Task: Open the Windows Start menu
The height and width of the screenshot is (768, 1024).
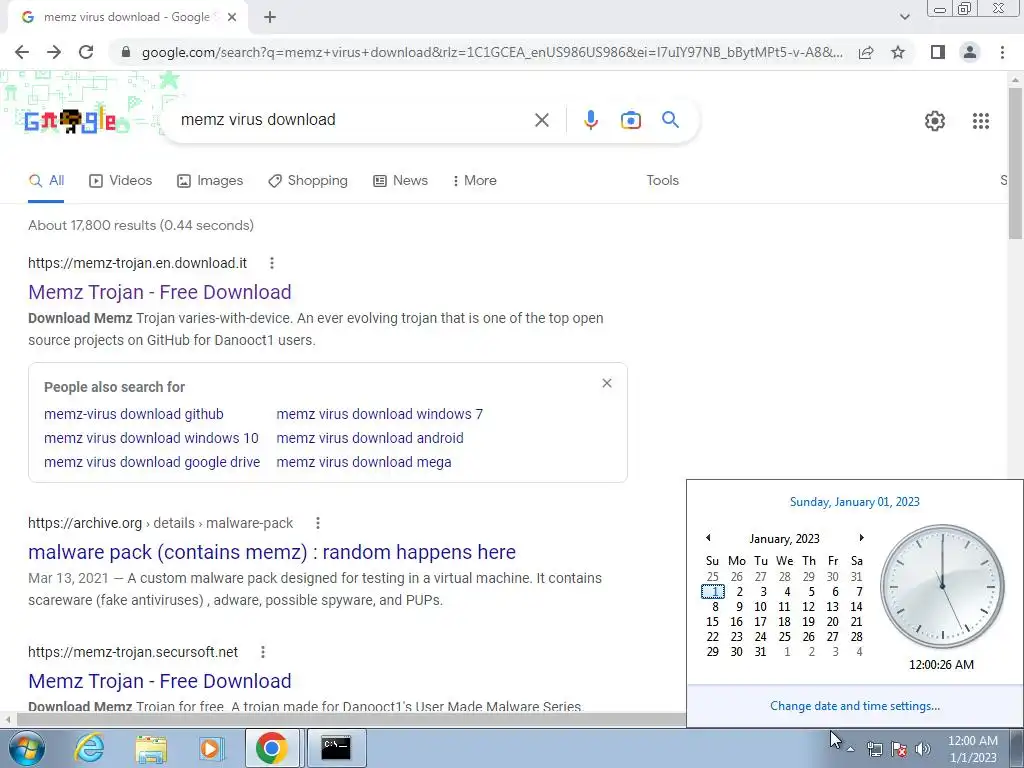Action: [27, 748]
